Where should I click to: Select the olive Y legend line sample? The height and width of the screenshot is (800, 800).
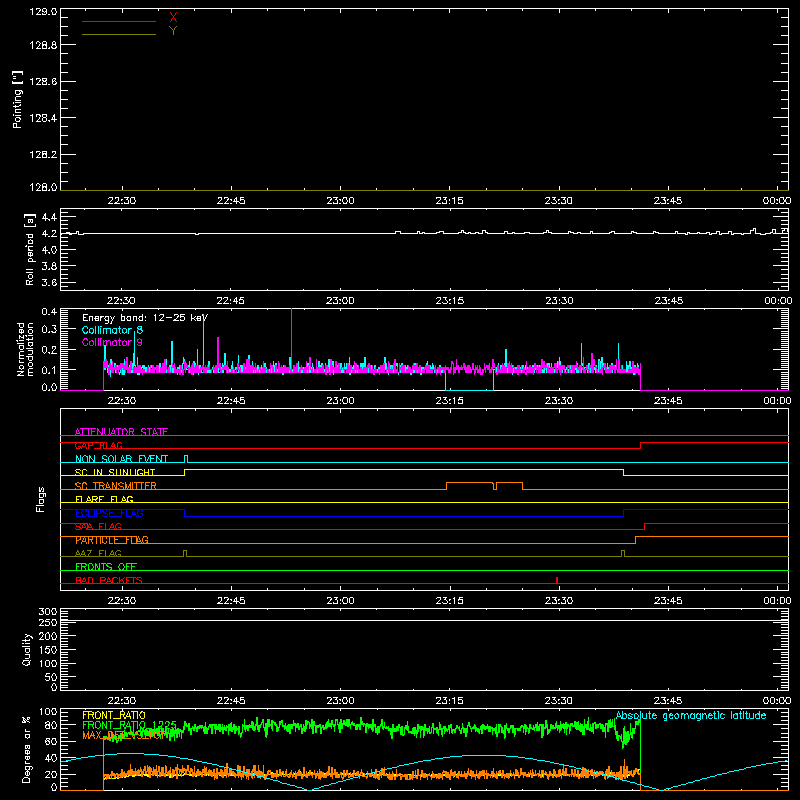119,35
